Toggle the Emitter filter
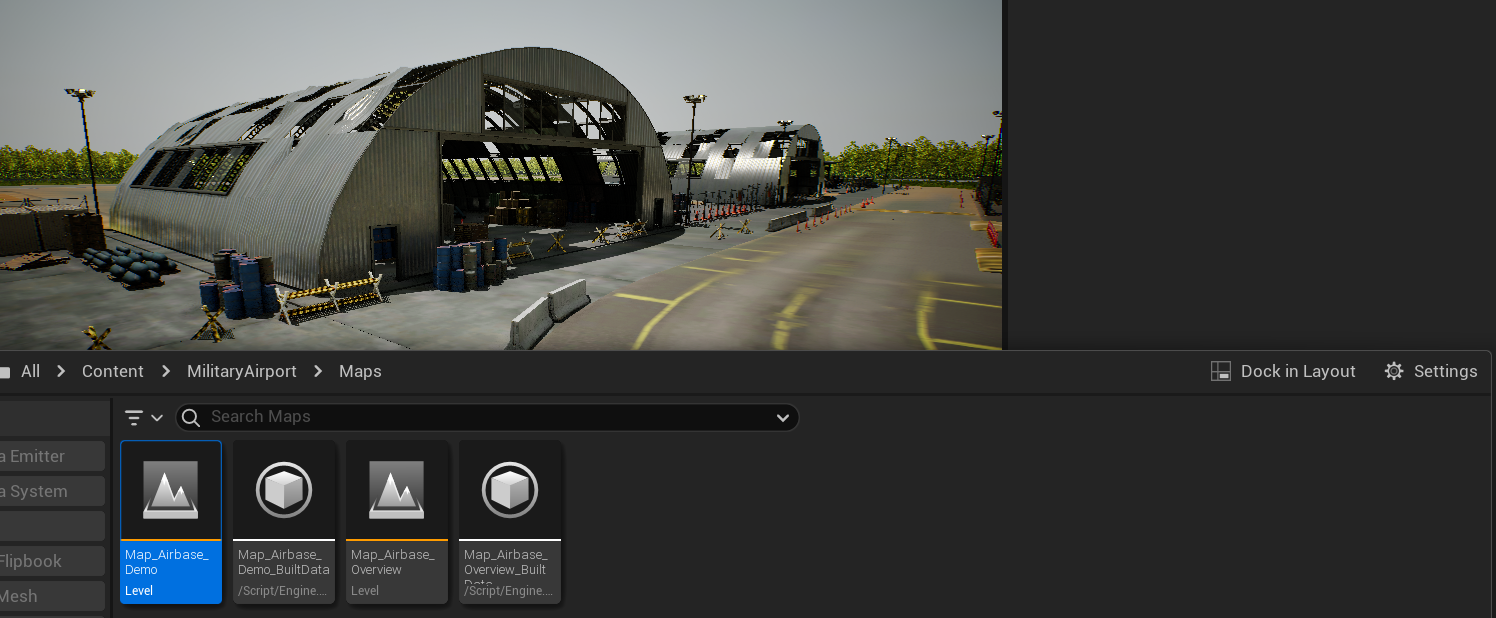This screenshot has height=618, width=1496. [x=50, y=456]
